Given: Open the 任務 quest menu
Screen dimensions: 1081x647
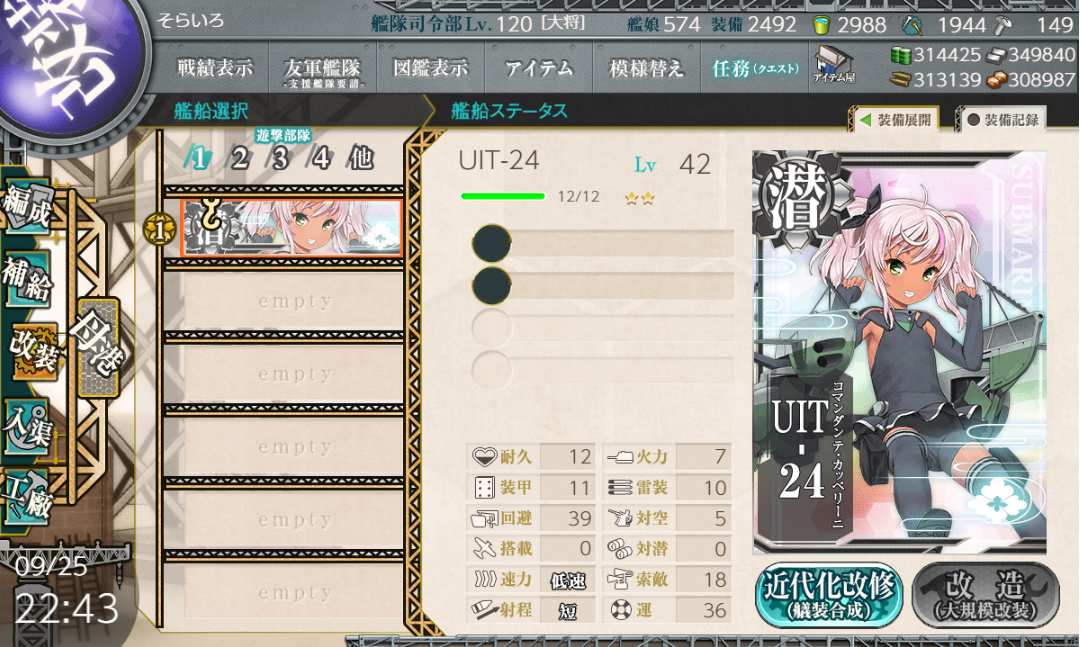Looking at the screenshot, I should point(755,68).
